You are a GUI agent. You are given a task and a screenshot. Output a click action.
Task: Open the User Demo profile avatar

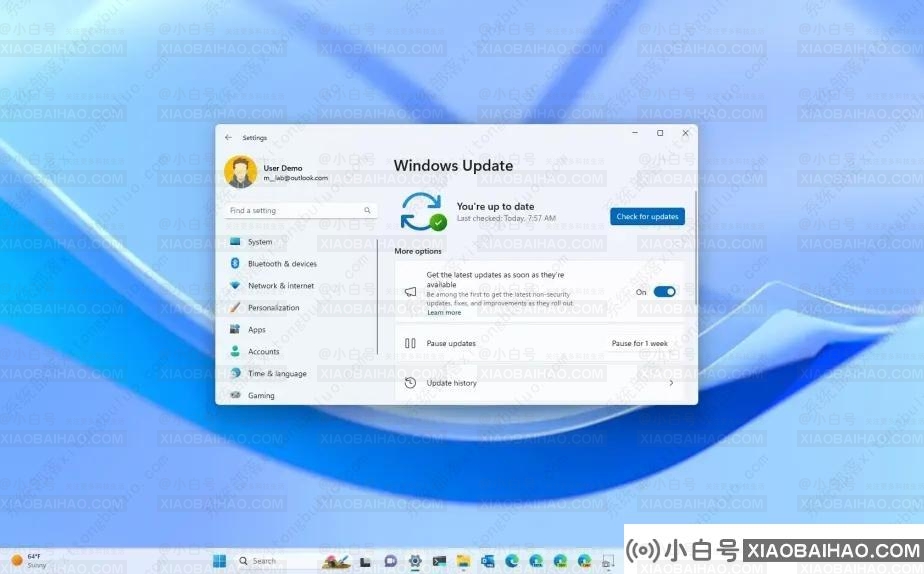coord(240,172)
